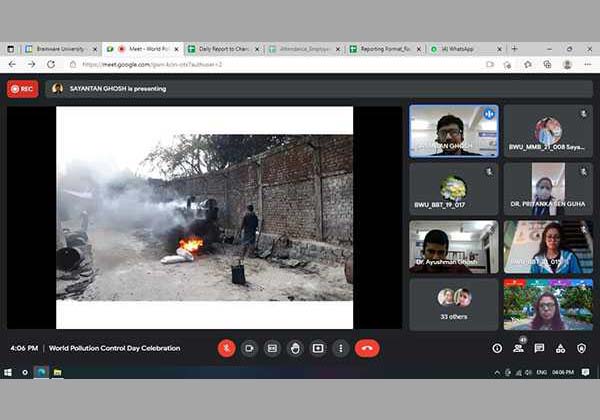Unmute the microphone in the call bar

tap(227, 348)
